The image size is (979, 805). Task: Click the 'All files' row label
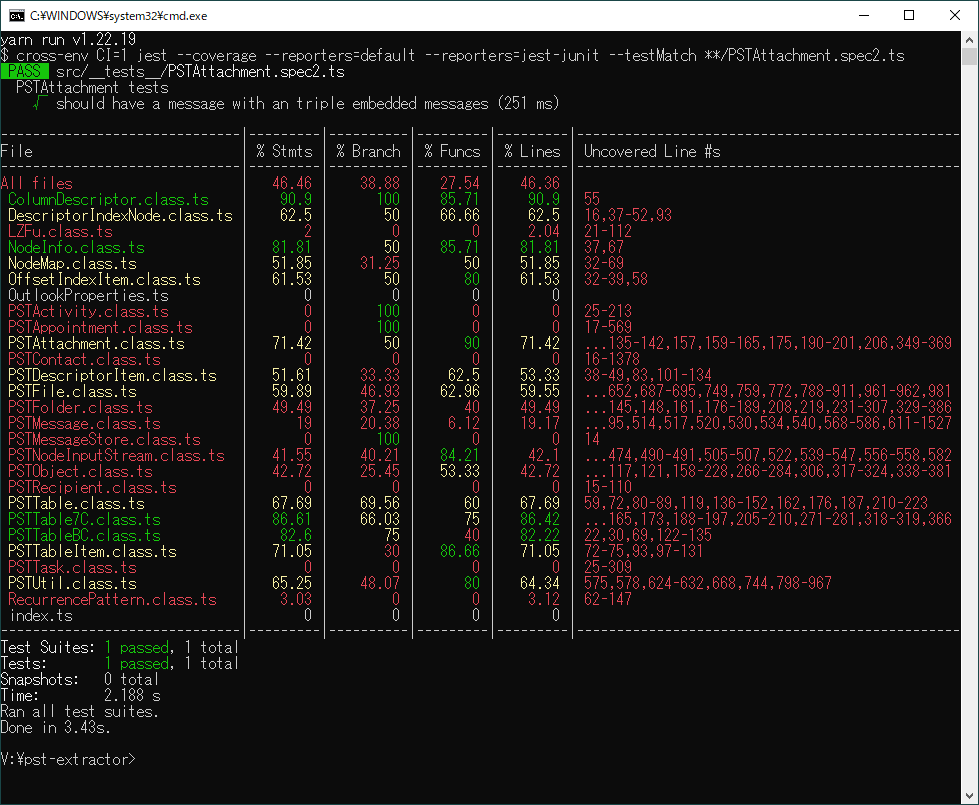(x=37, y=184)
